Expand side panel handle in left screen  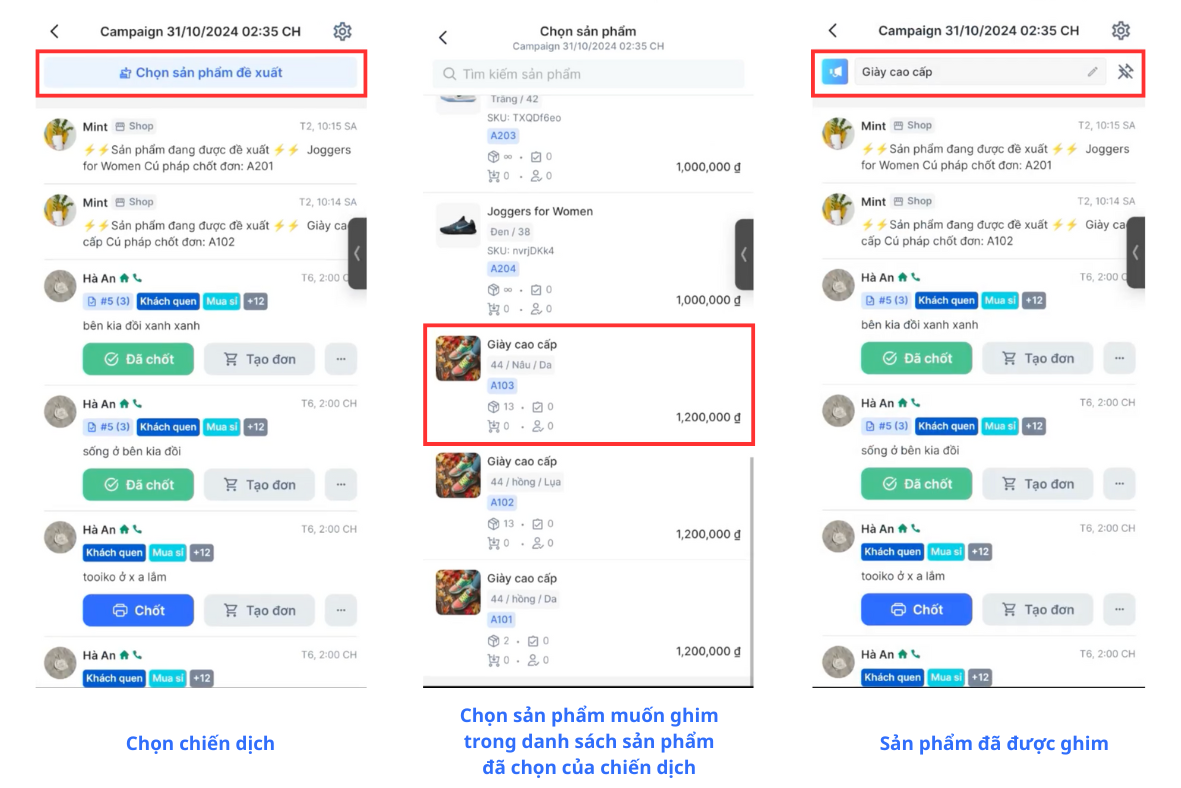tap(358, 253)
